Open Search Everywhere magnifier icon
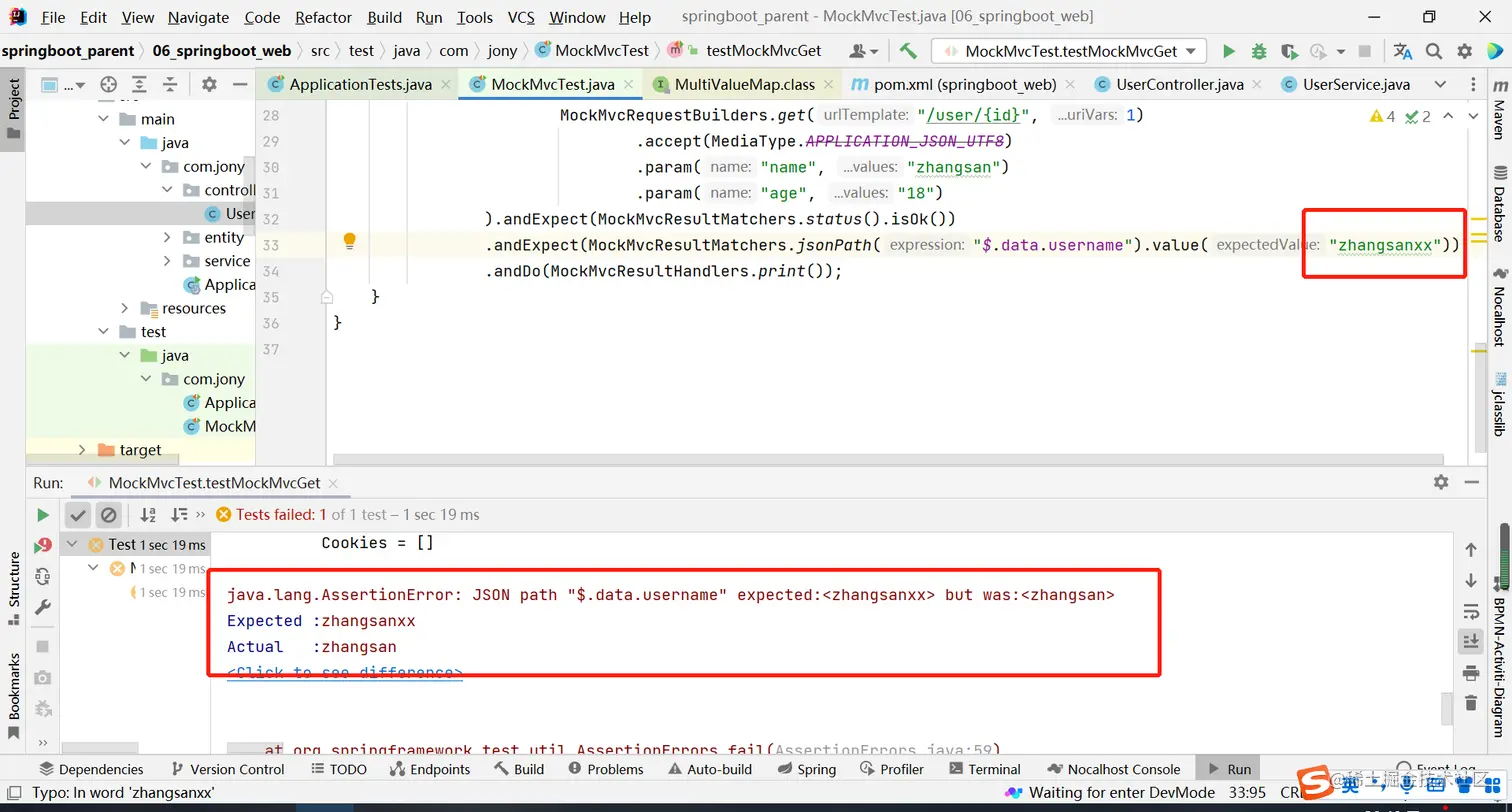Image resolution: width=1512 pixels, height=812 pixels. click(x=1434, y=51)
